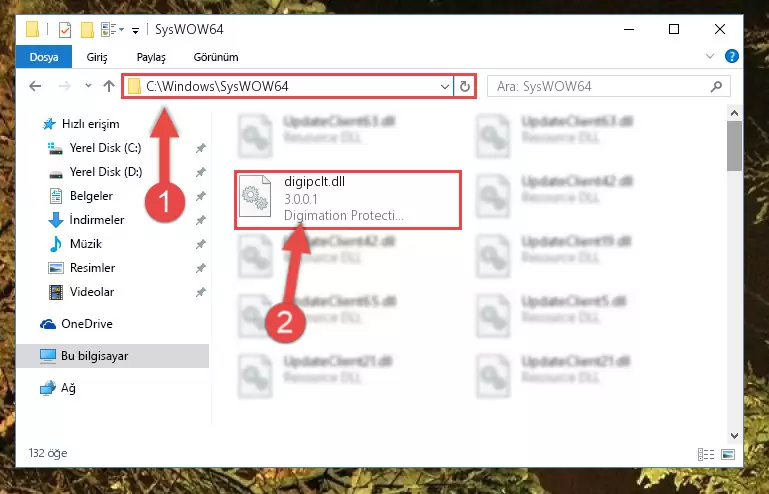Open the Belgeler folder
This screenshot has height=494, width=769.
91,196
